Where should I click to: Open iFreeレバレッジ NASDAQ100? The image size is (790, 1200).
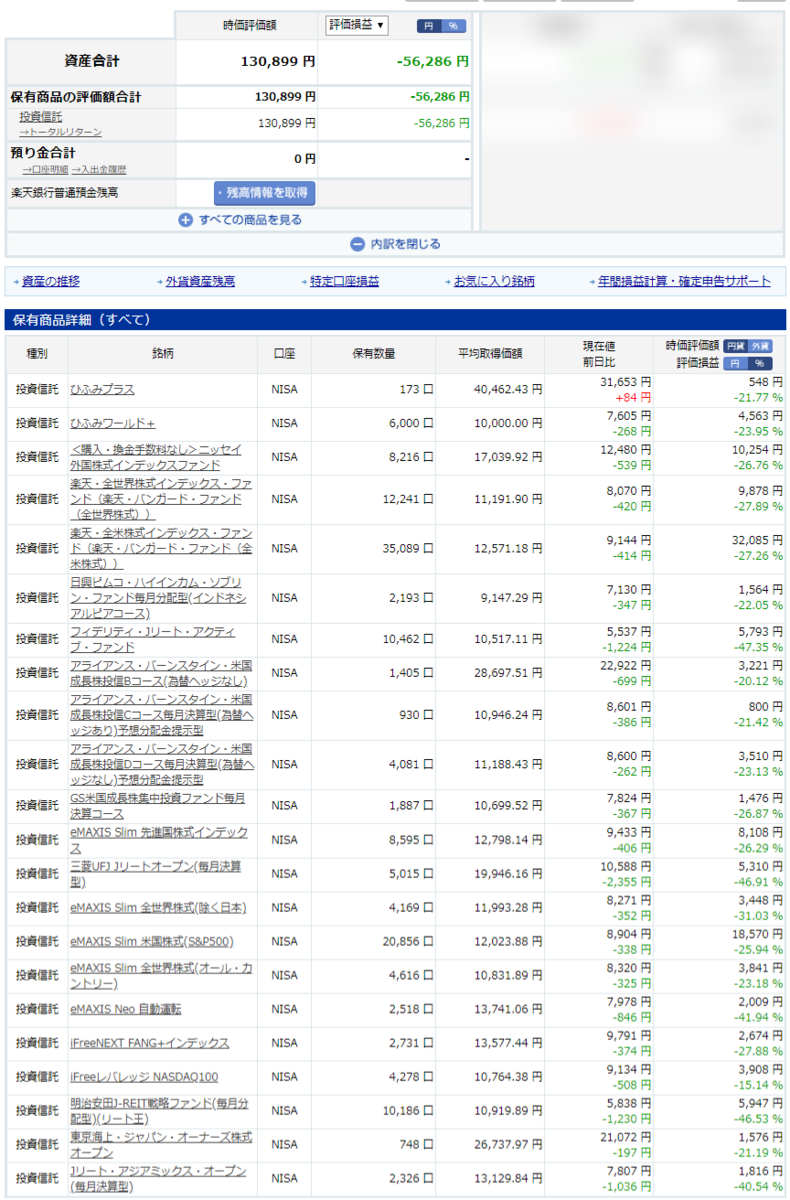(x=144, y=1077)
